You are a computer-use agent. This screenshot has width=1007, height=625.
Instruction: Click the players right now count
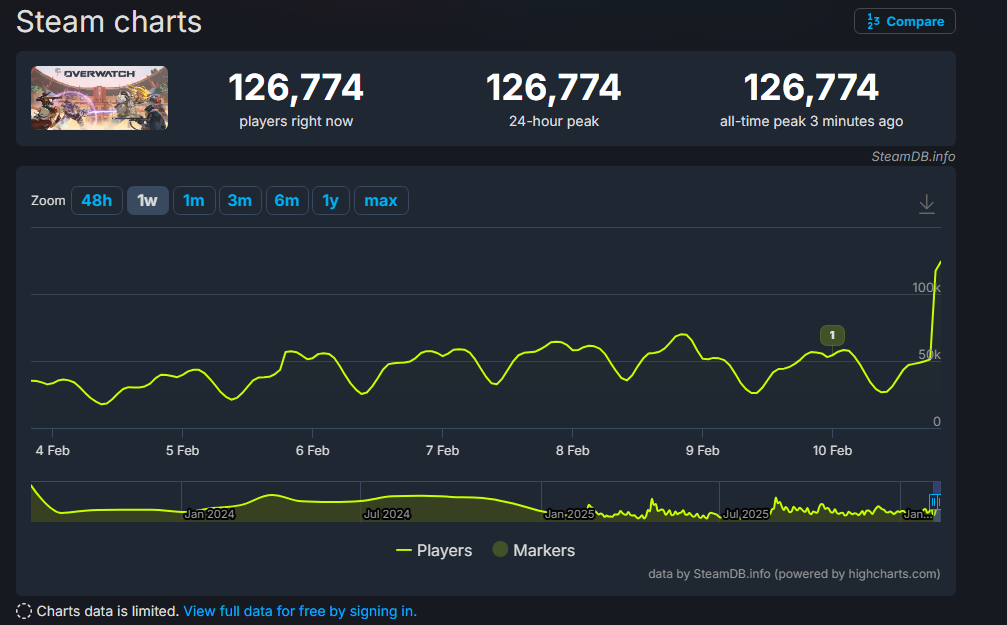(x=296, y=87)
